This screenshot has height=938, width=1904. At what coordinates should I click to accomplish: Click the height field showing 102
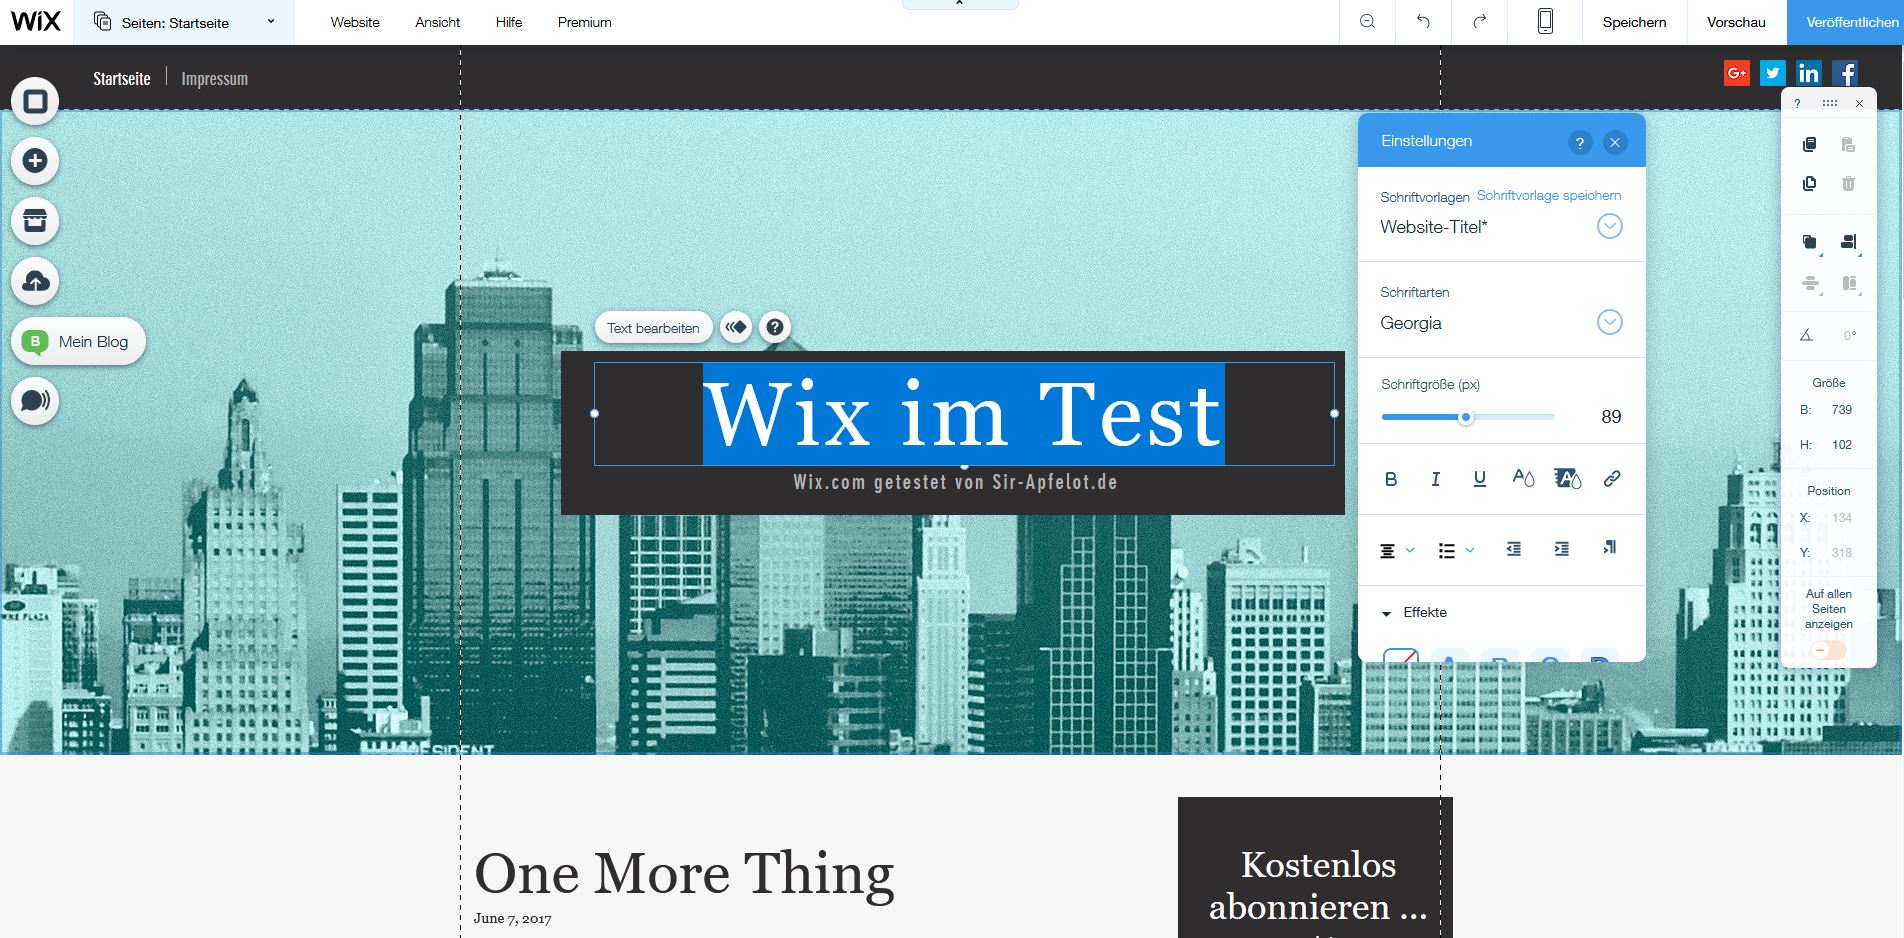pyautogui.click(x=1842, y=445)
